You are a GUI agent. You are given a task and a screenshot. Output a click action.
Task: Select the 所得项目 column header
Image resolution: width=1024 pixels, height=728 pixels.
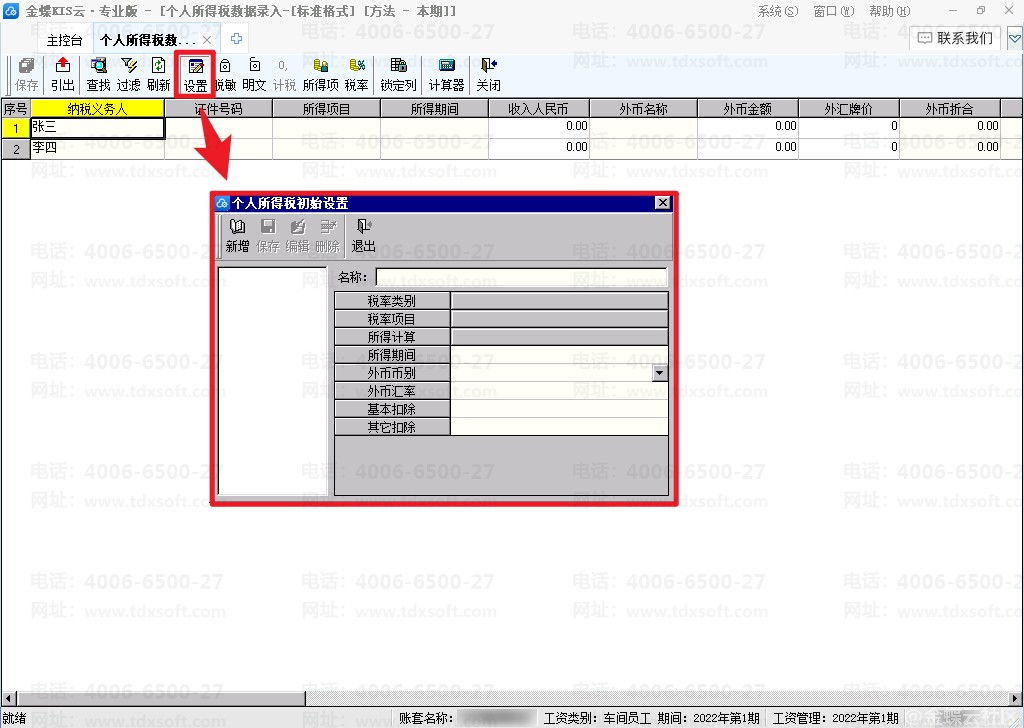(327, 109)
